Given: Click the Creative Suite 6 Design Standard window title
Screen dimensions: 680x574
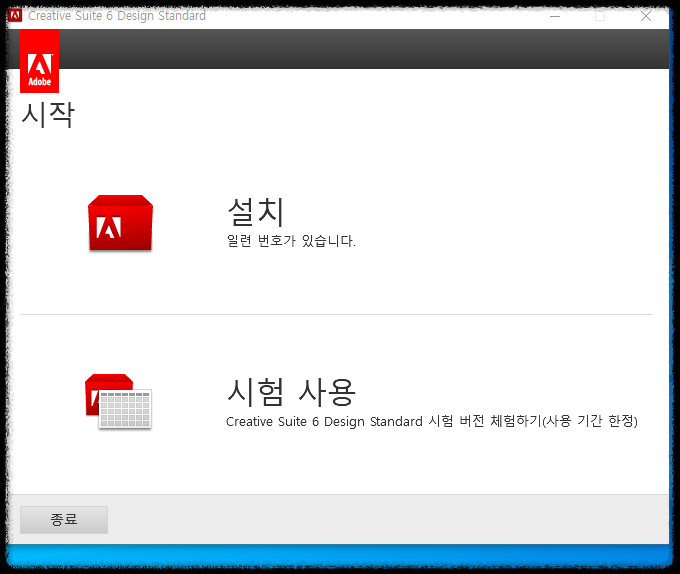Looking at the screenshot, I should pos(117,16).
